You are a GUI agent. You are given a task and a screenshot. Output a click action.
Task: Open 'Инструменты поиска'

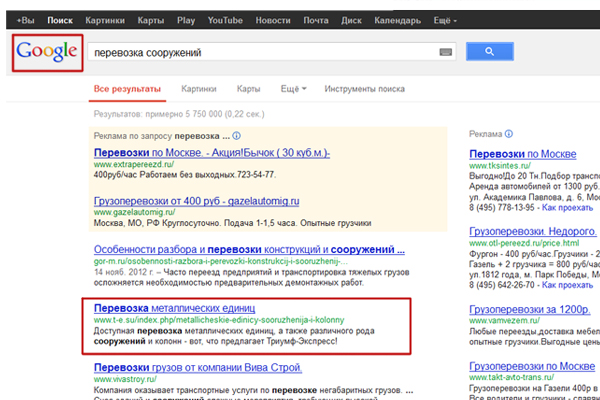coord(364,89)
